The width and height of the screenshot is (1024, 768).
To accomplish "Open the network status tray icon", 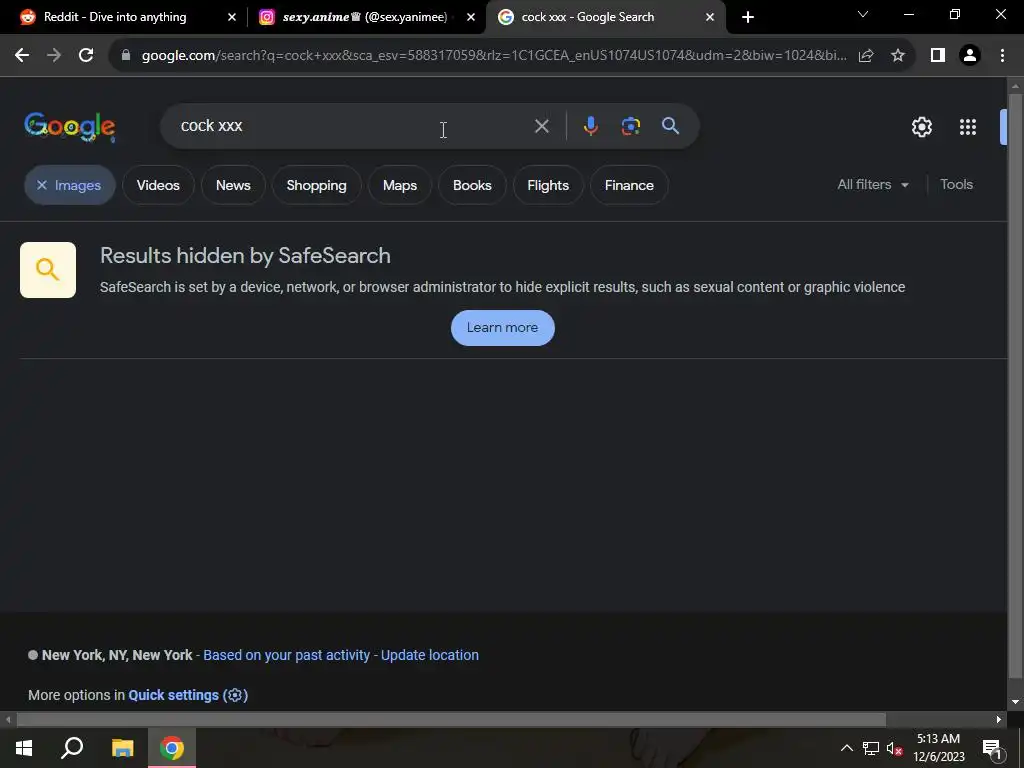I will coord(871,749).
